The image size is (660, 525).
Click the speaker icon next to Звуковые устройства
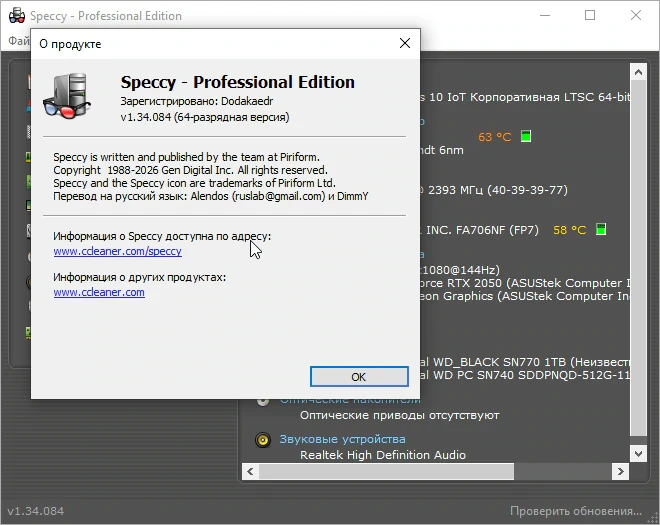(263, 440)
